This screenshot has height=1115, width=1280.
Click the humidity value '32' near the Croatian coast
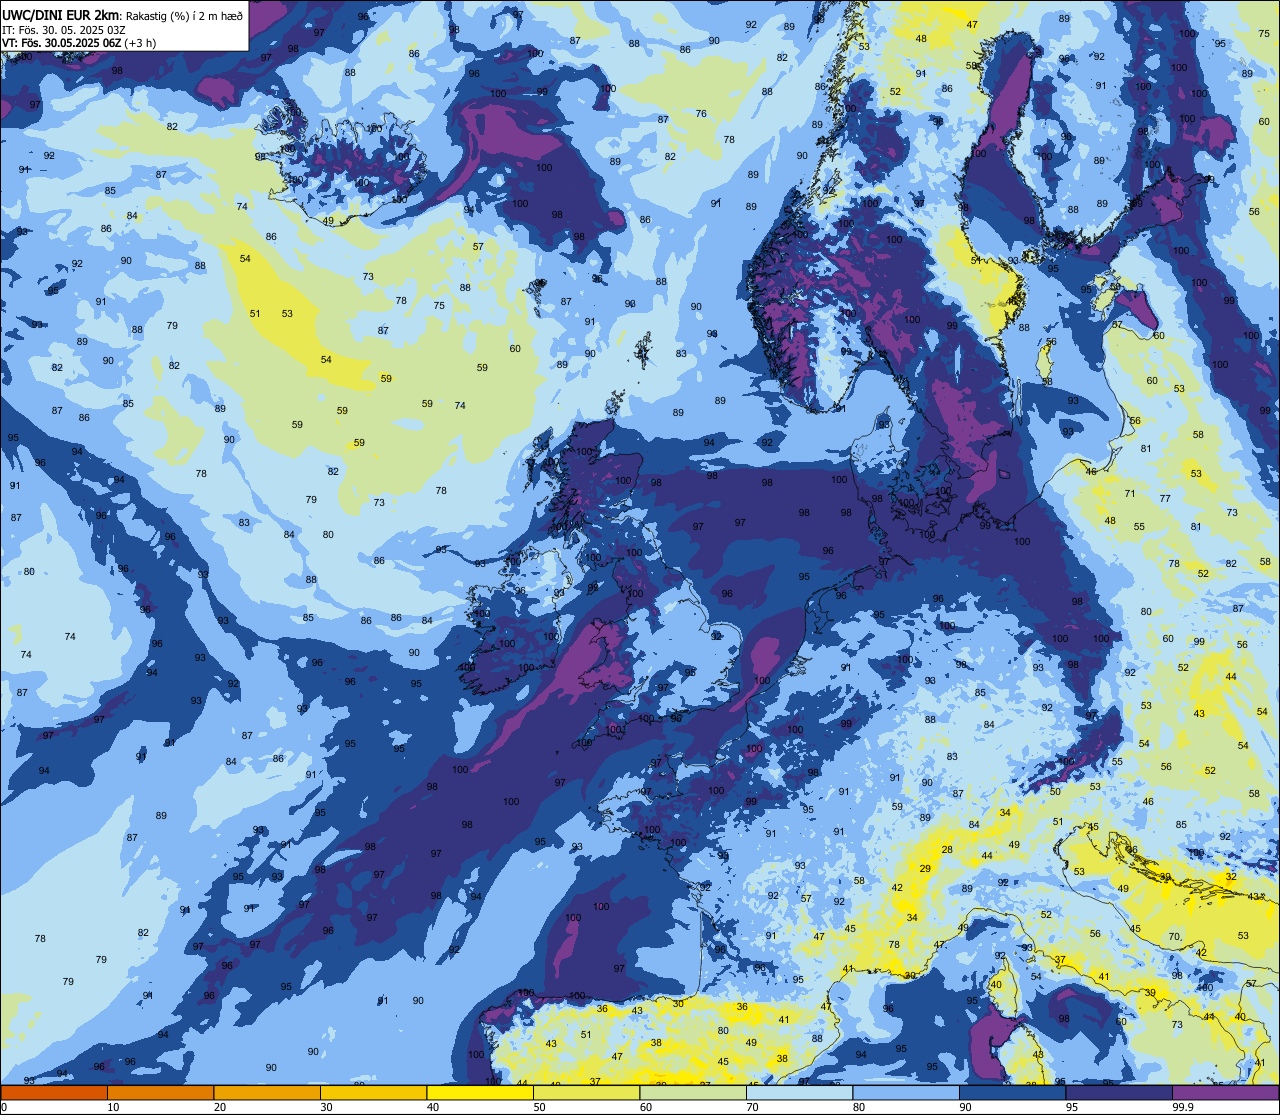pyautogui.click(x=1231, y=875)
